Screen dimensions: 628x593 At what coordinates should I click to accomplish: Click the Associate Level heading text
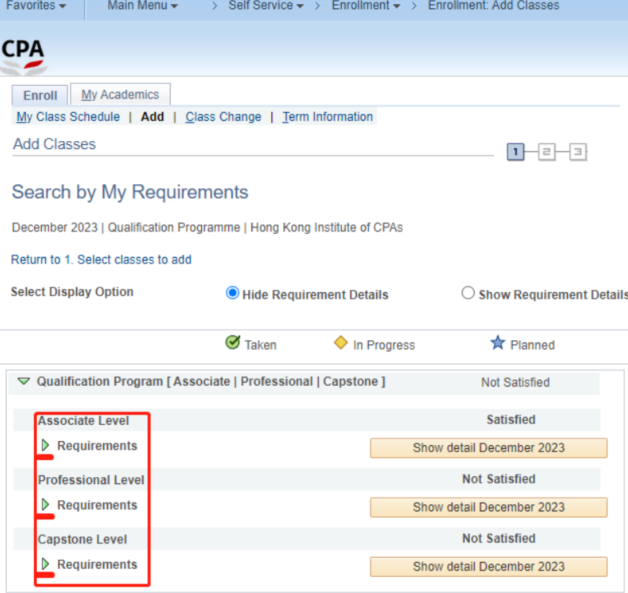[83, 420]
